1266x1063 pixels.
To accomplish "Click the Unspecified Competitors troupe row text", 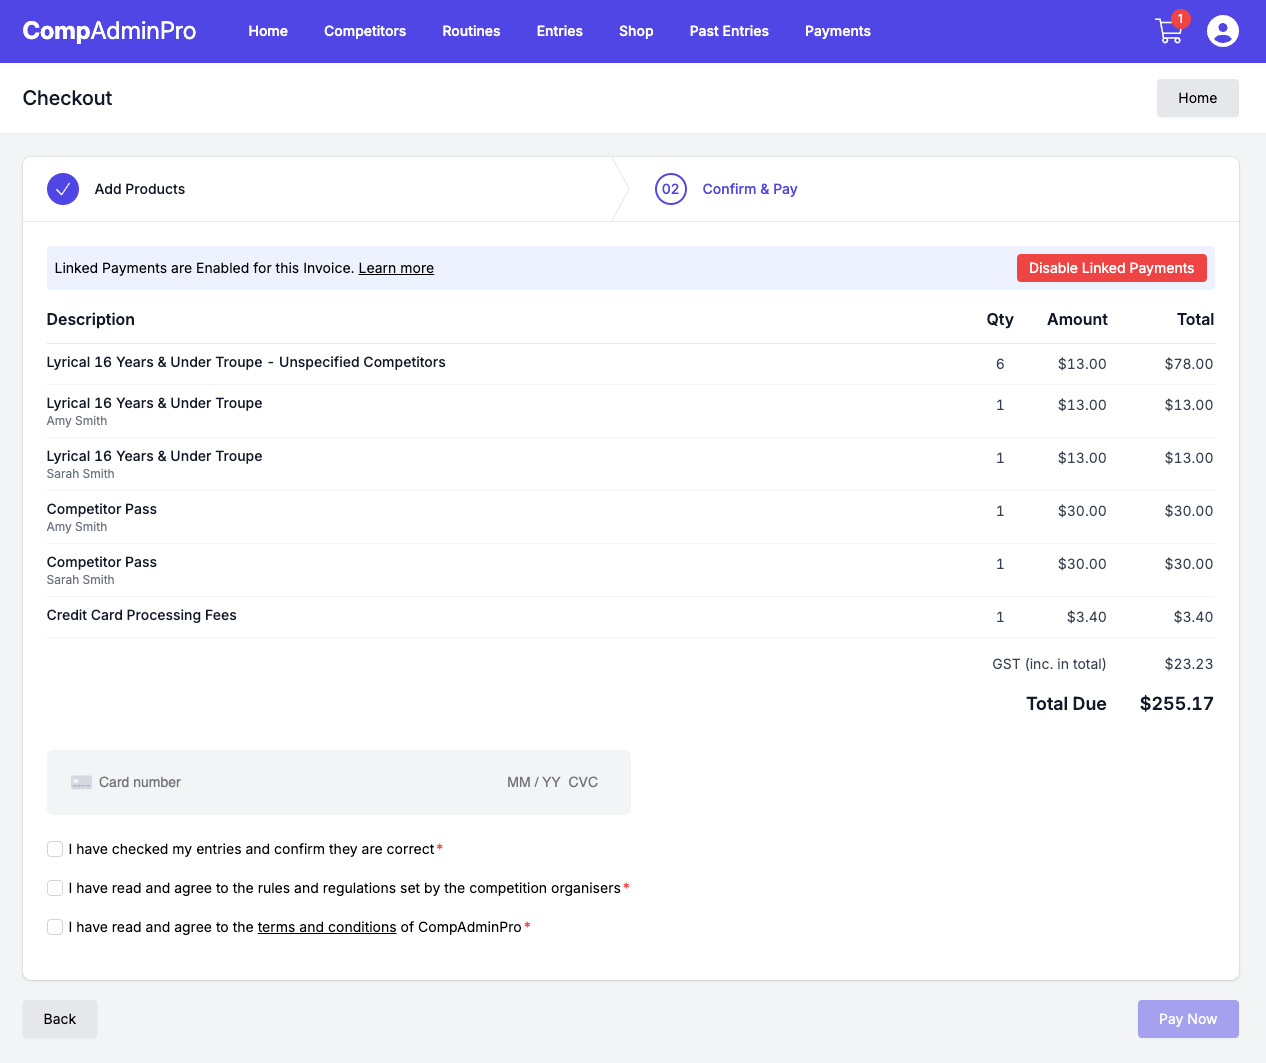I will click(x=246, y=362).
